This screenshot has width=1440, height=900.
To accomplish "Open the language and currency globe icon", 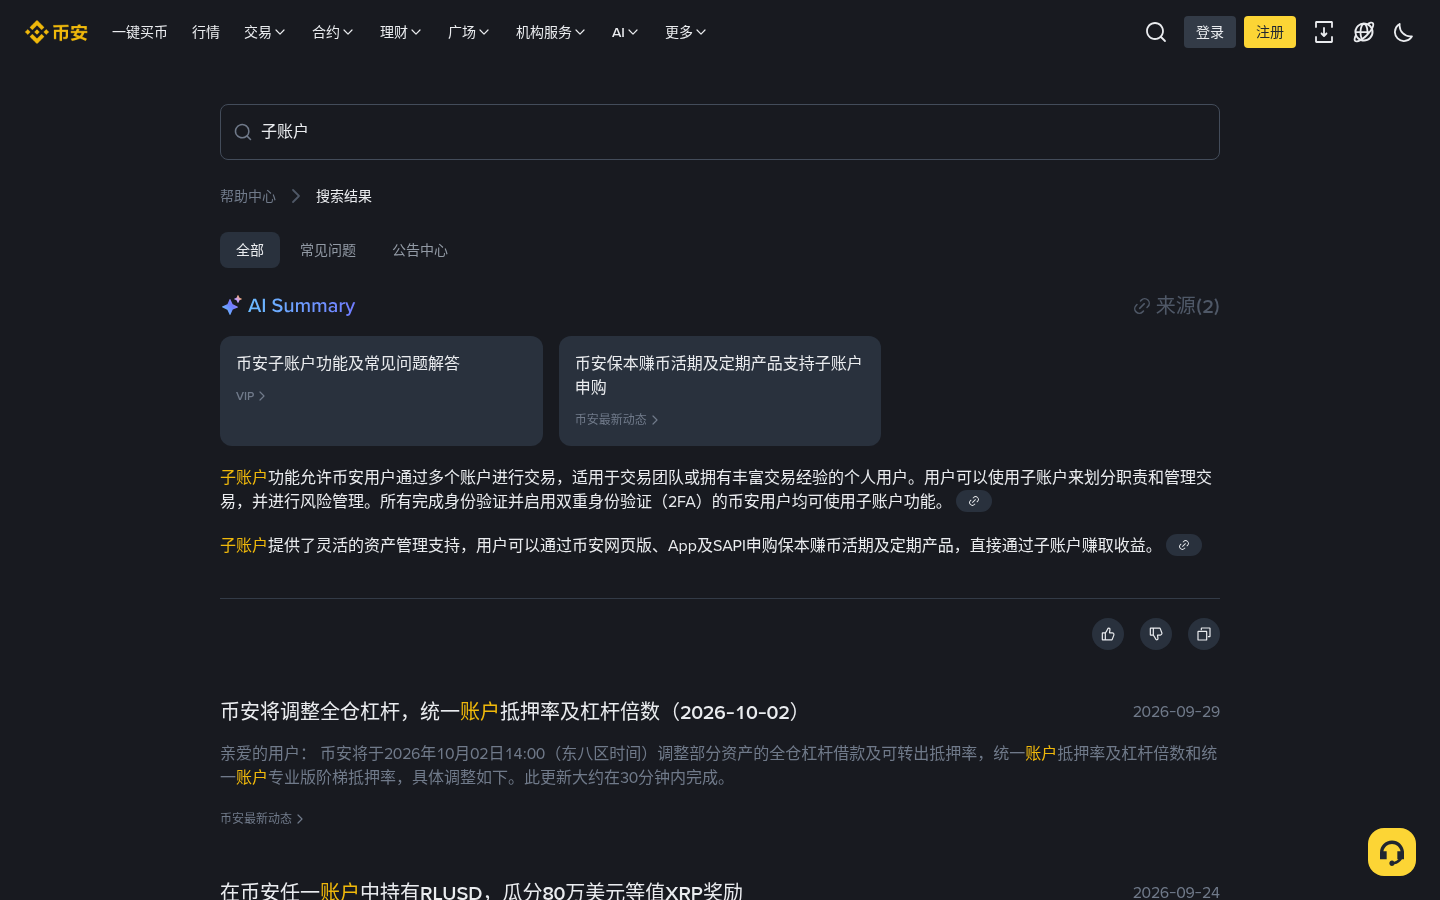I will point(1364,32).
